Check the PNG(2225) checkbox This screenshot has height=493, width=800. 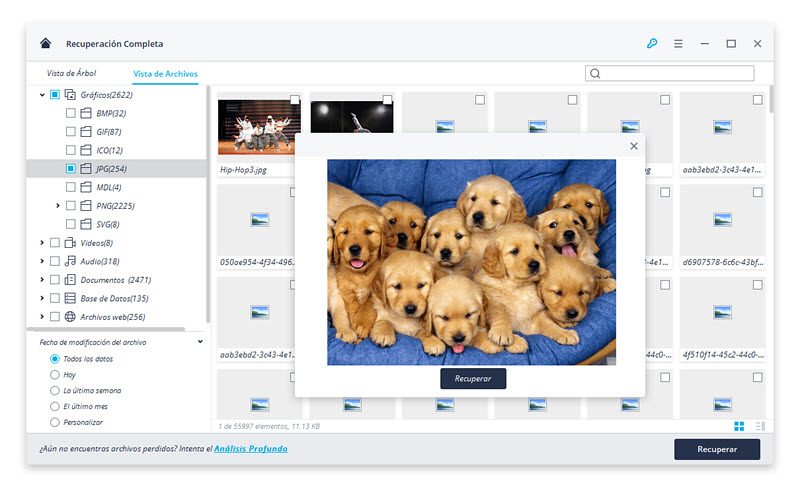(x=70, y=206)
